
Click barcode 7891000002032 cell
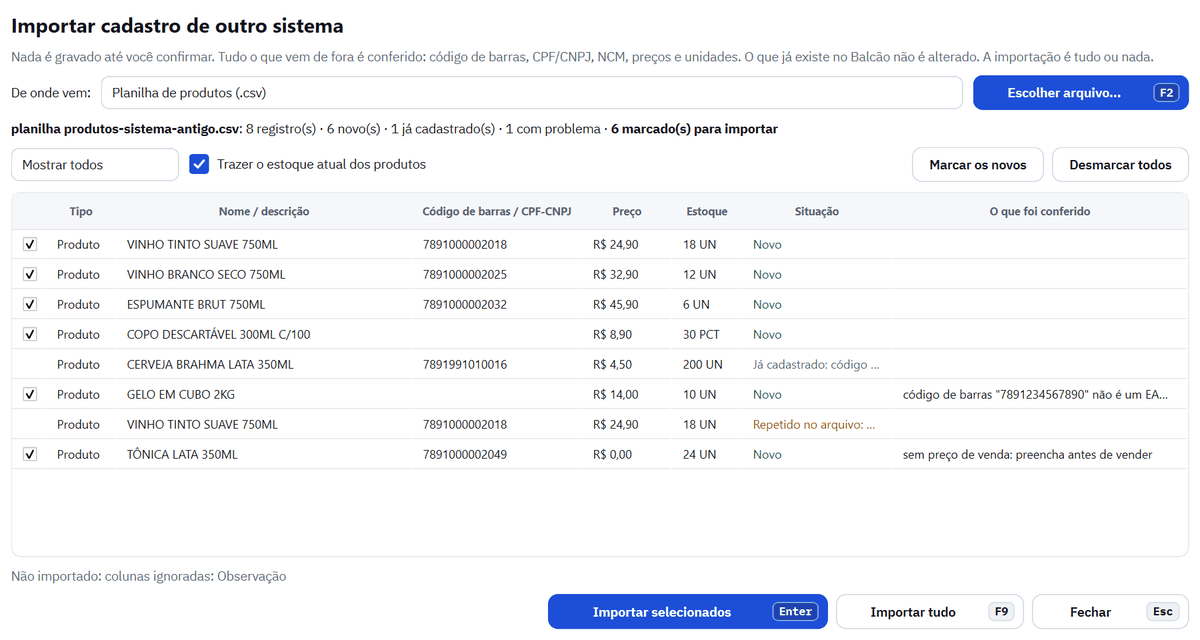click(465, 304)
